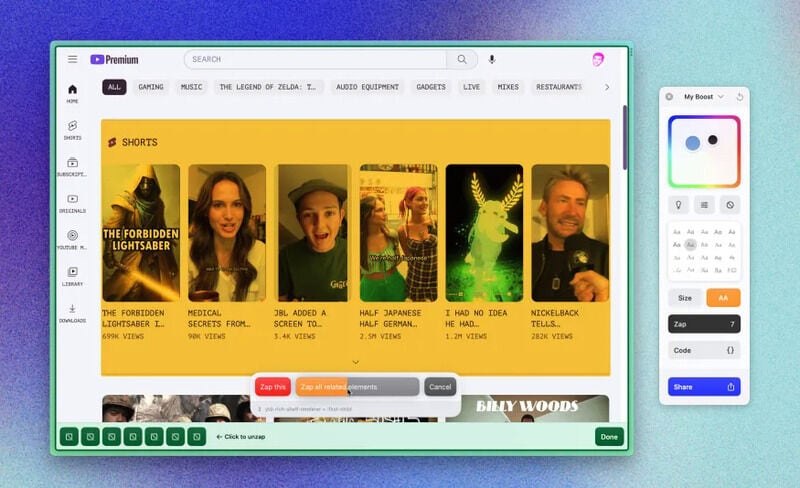The image size is (800, 488).
Task: Click into the Search field
Action: point(315,59)
